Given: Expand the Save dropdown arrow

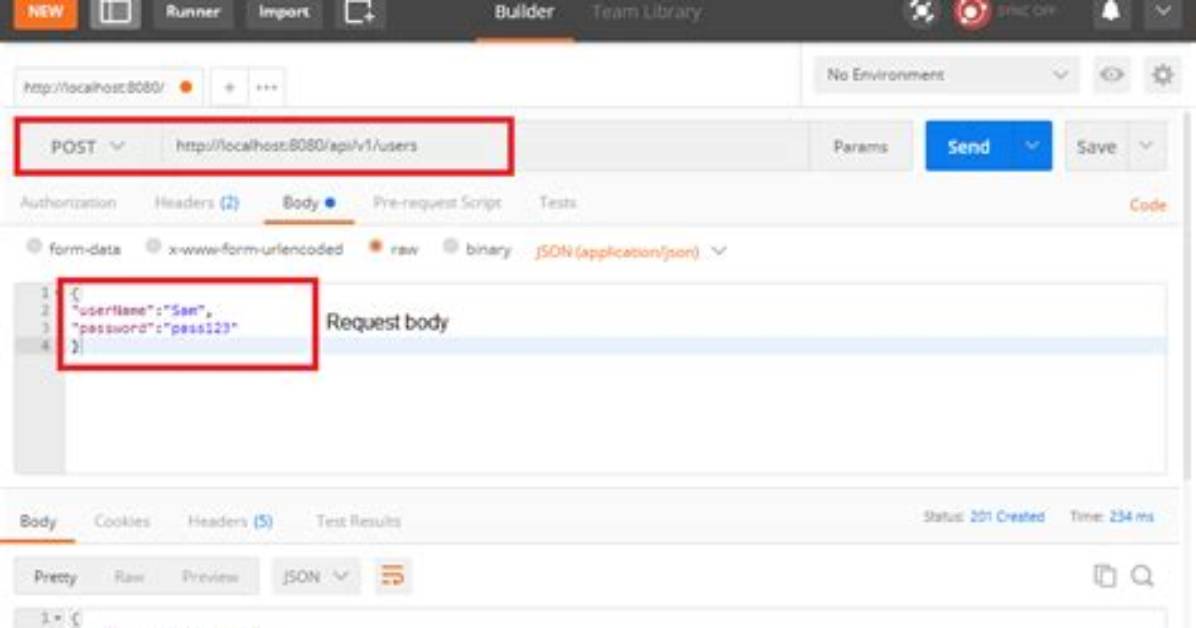Looking at the screenshot, I should click(1146, 146).
